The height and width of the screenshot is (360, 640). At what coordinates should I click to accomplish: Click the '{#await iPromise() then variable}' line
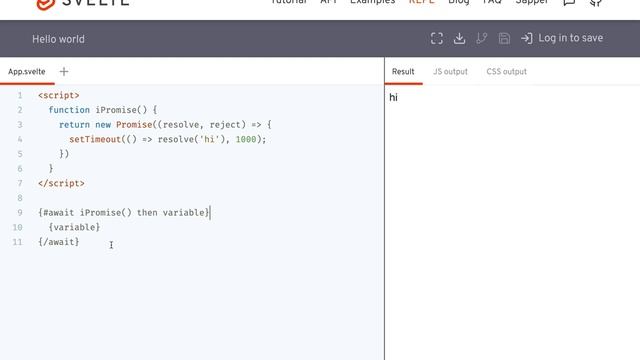[124, 213]
